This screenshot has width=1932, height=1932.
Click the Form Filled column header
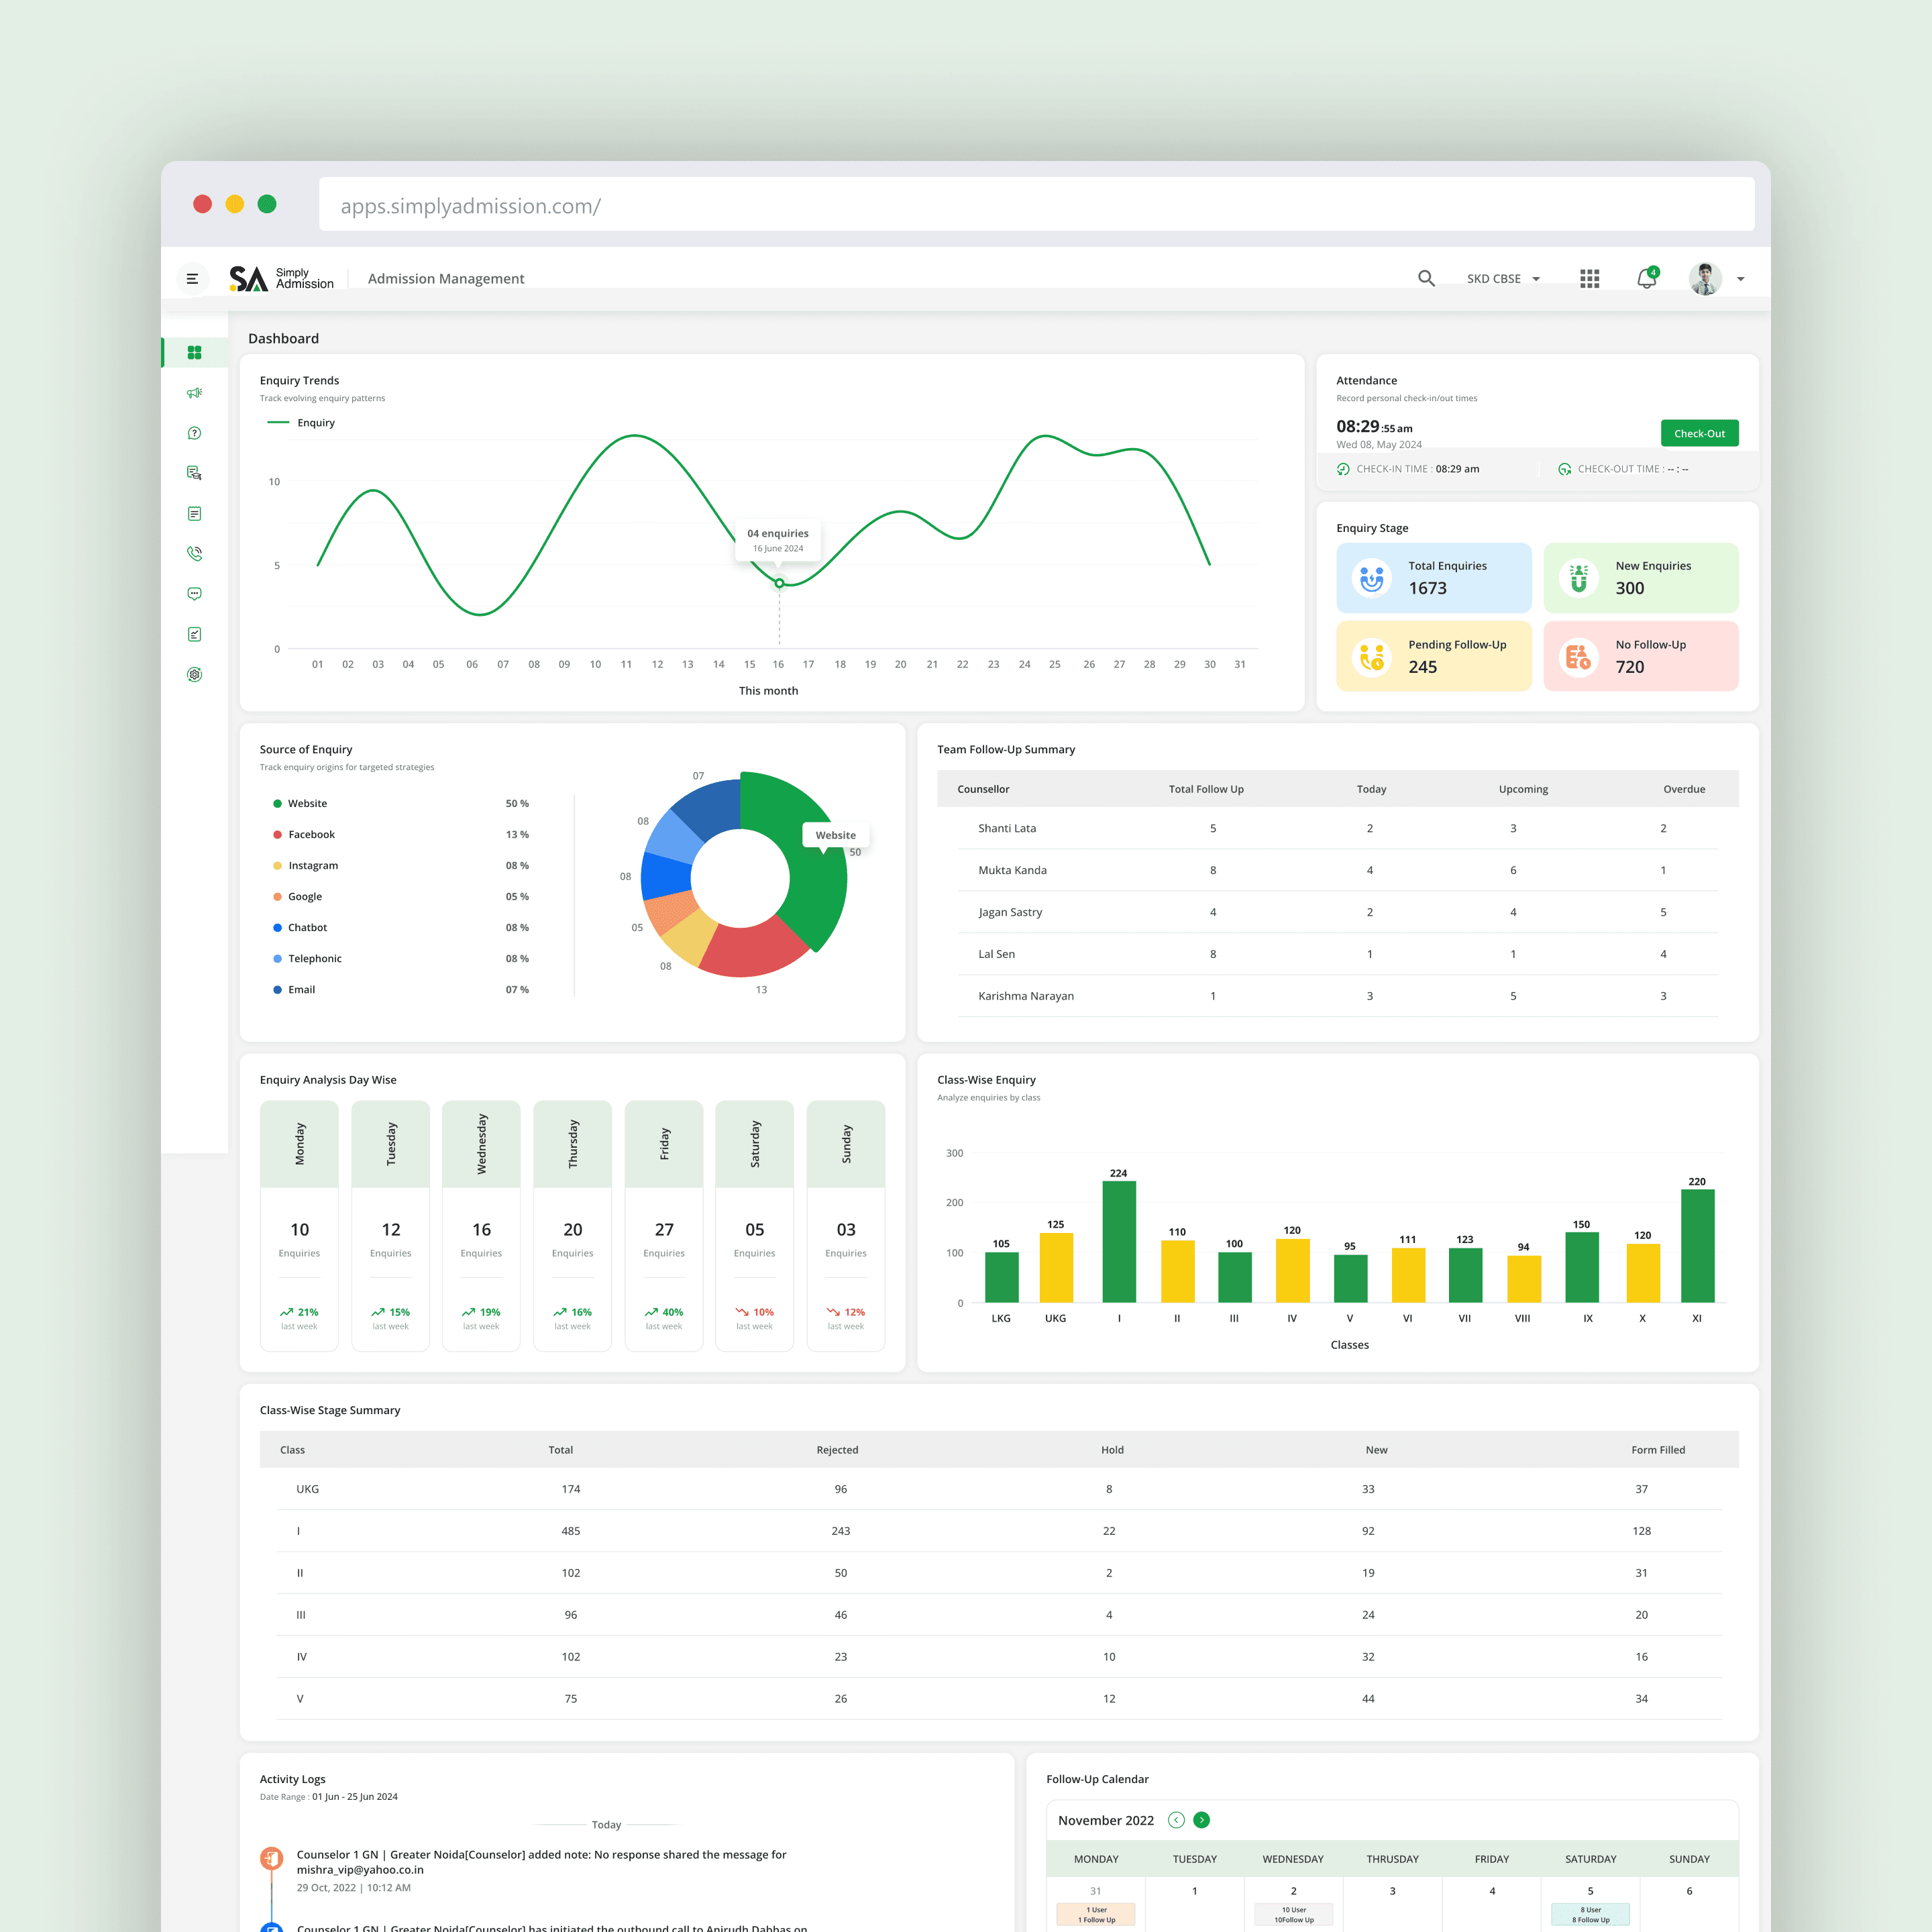1658,1449
